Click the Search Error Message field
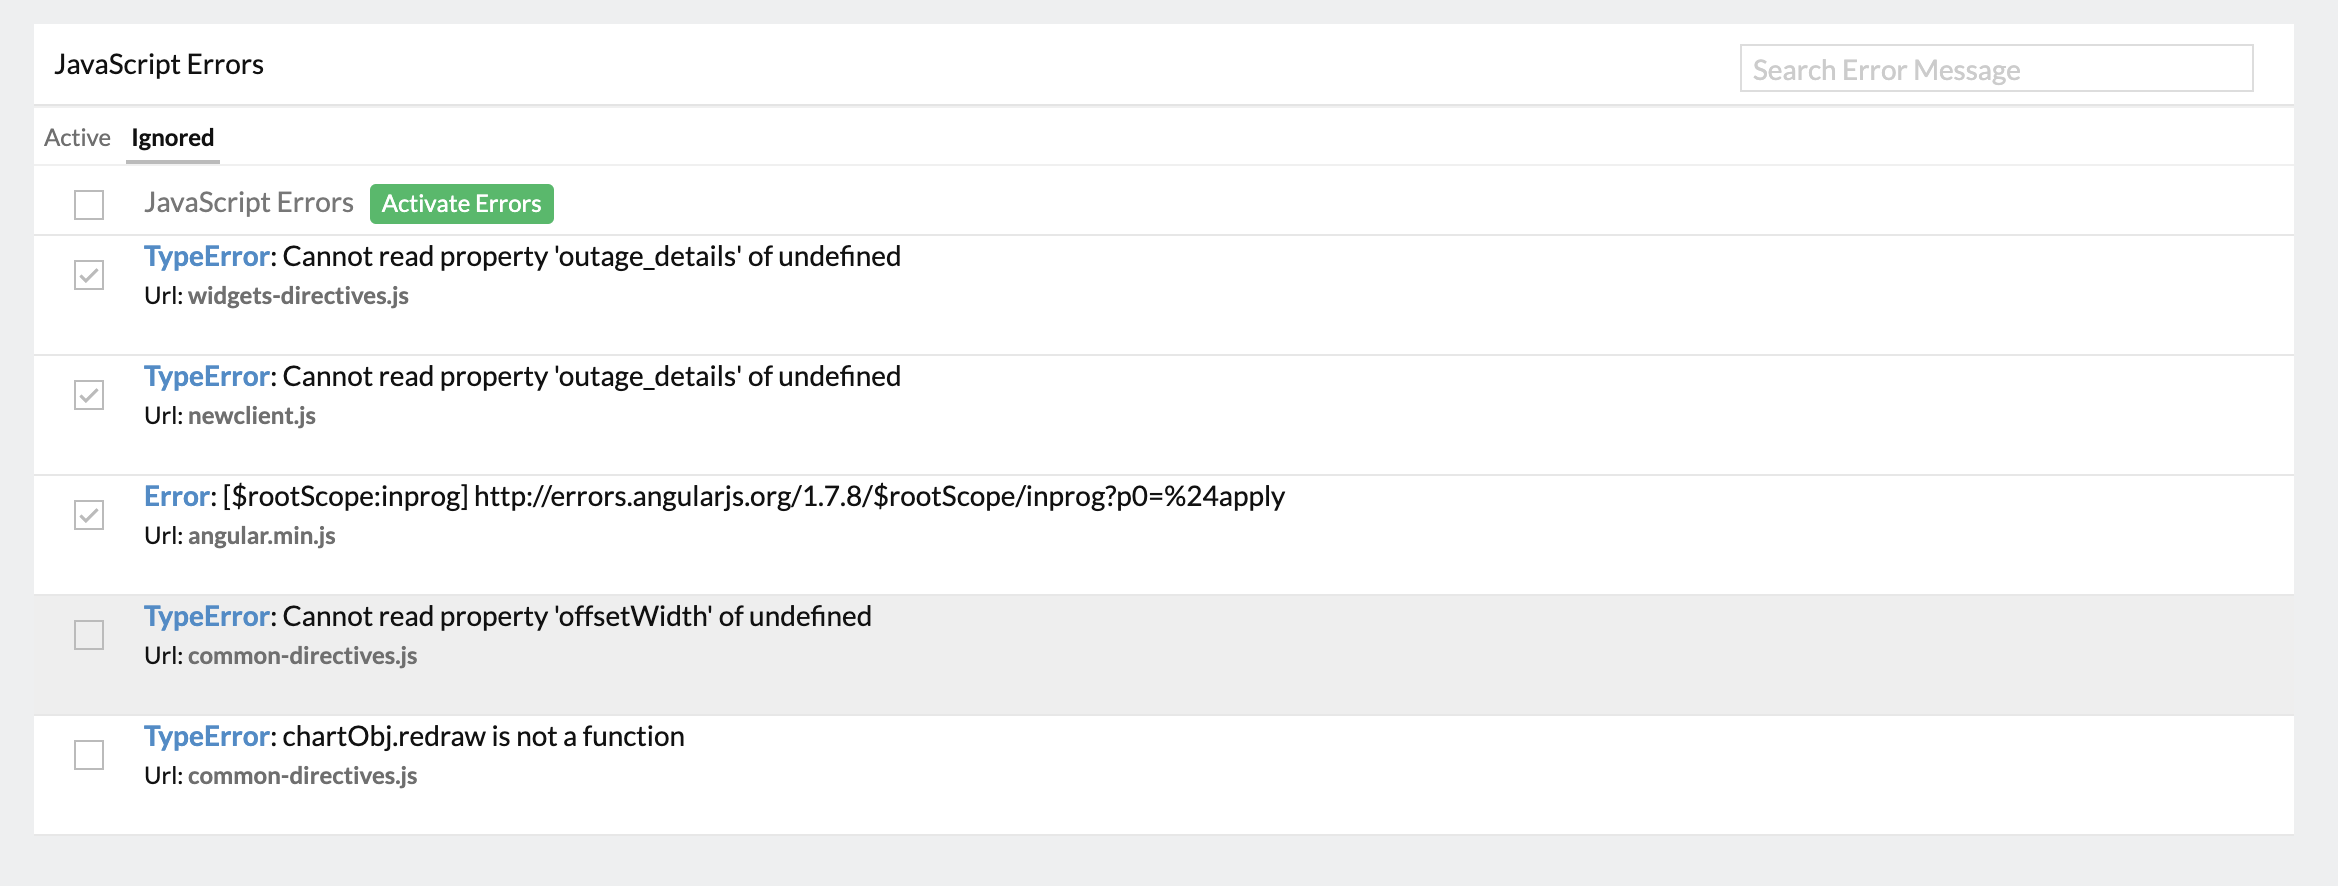This screenshot has height=888, width=2338. (1995, 69)
